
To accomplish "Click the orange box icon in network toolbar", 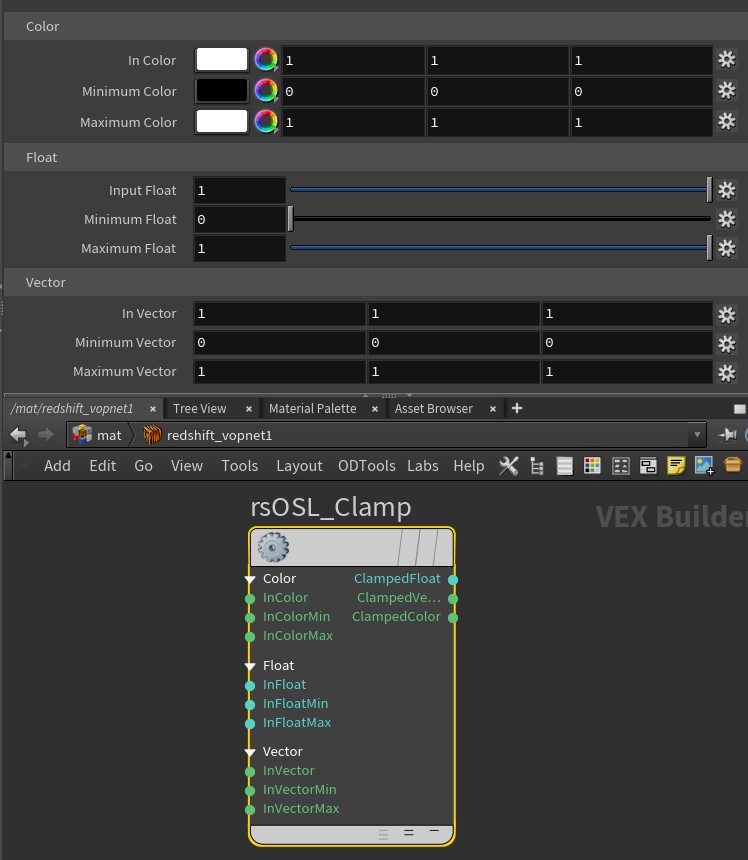I will 733,465.
